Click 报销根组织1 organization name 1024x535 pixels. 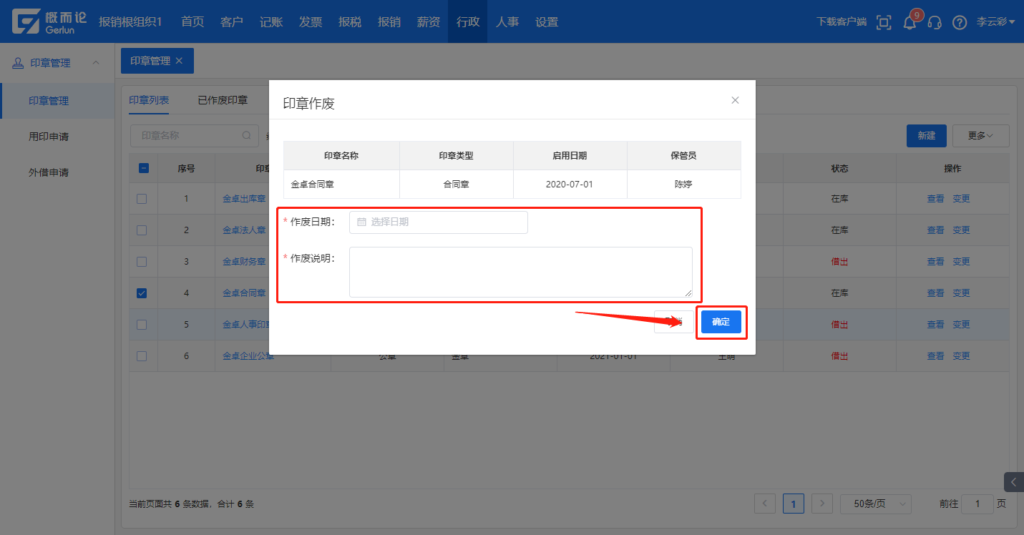[130, 22]
